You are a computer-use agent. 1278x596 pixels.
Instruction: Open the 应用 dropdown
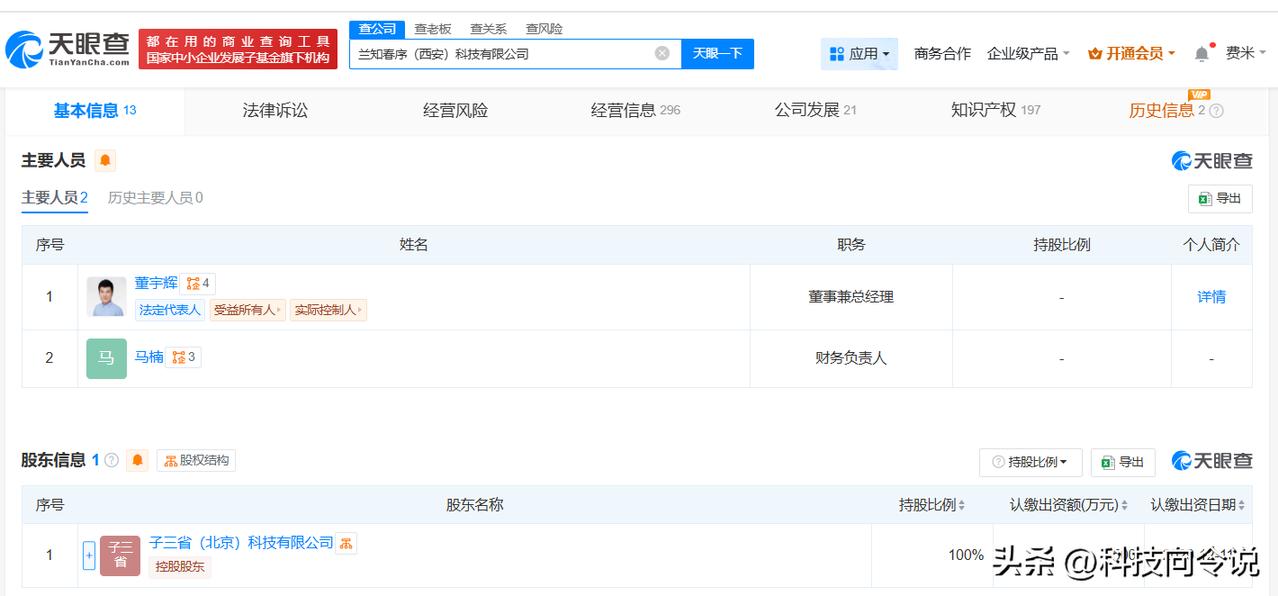pyautogui.click(x=860, y=54)
